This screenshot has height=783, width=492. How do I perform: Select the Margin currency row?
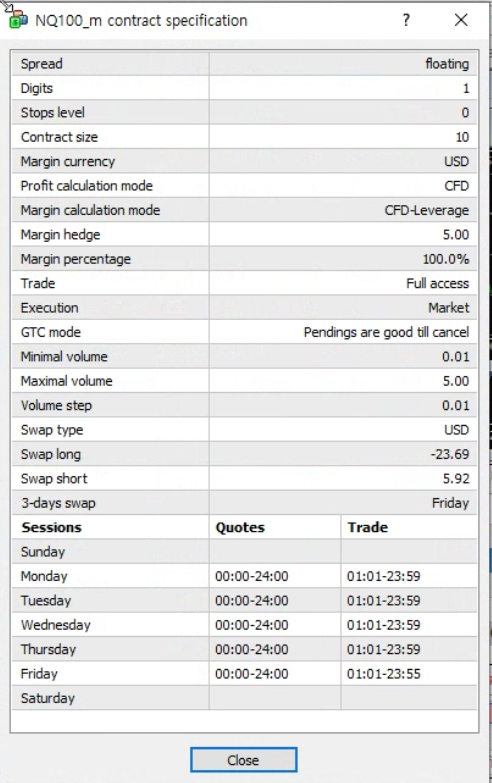[244, 161]
